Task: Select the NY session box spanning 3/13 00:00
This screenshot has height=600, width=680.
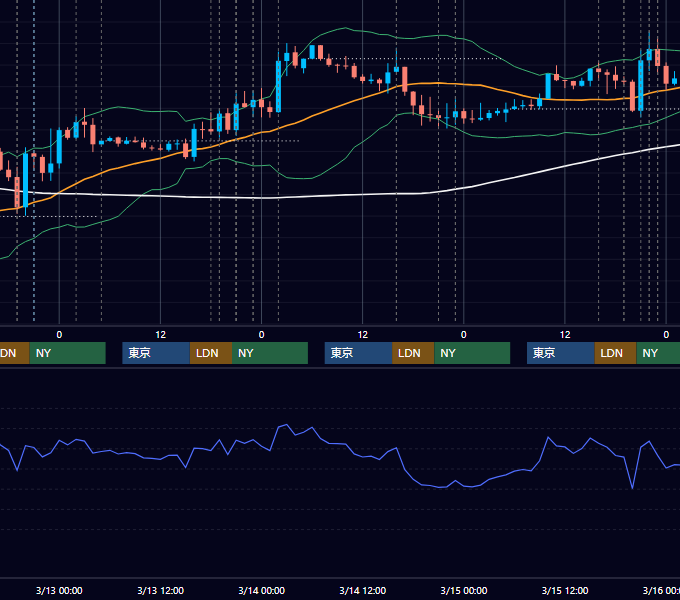Action: [x=68, y=353]
